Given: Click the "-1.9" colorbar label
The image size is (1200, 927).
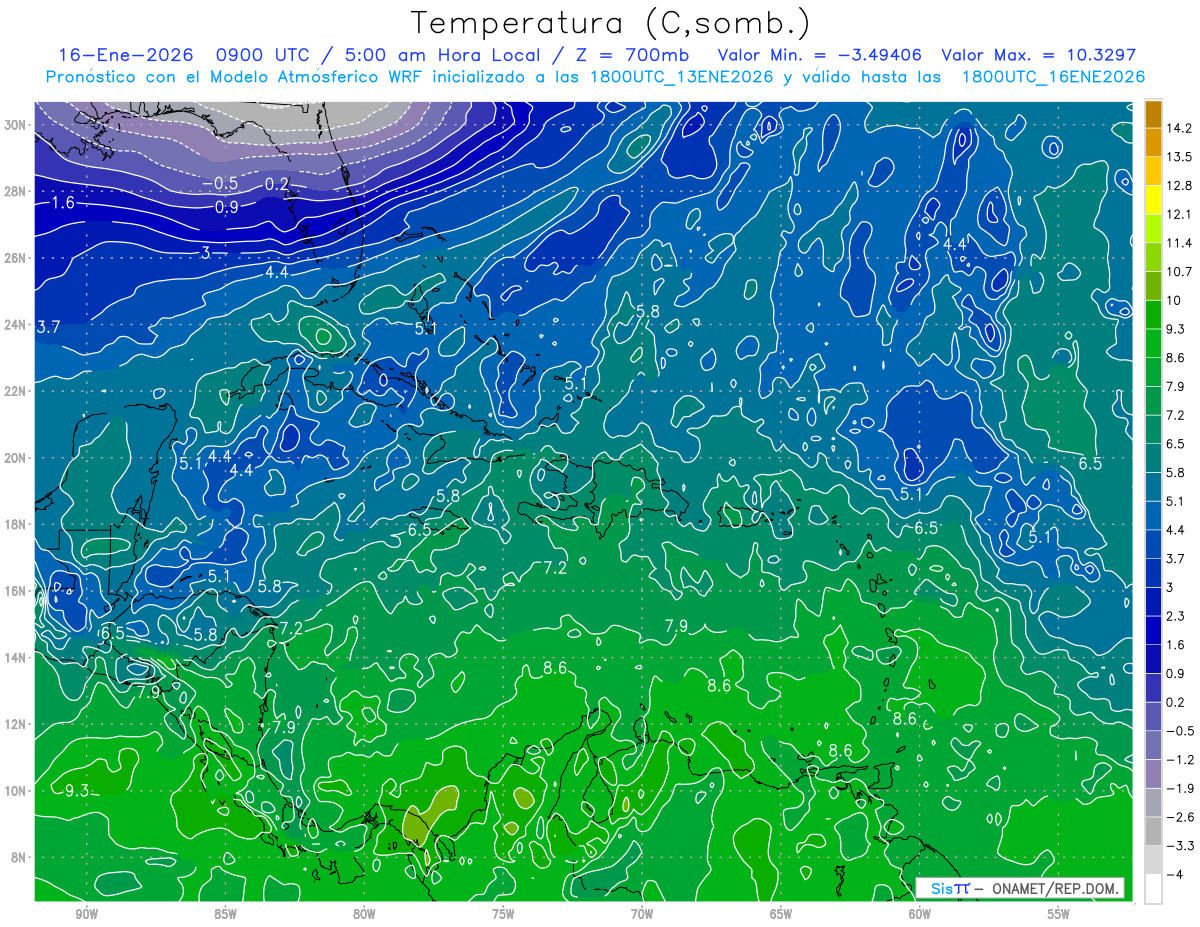Looking at the screenshot, I should coord(1179,789).
